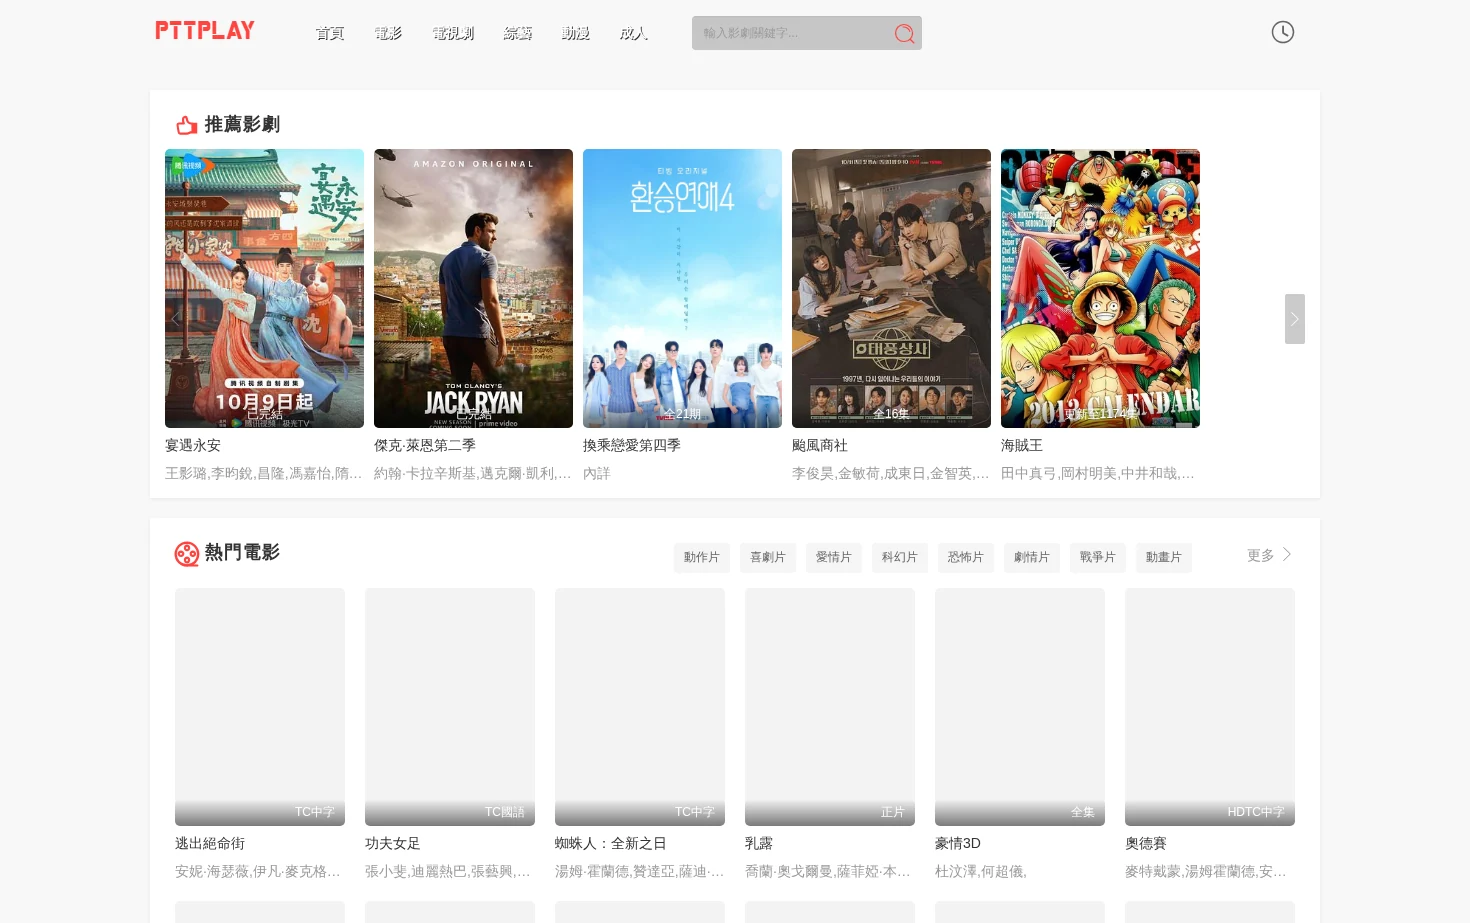The width and height of the screenshot is (1470, 923).
Task: Filter by 劇情片 genre
Action: [x=1032, y=557]
